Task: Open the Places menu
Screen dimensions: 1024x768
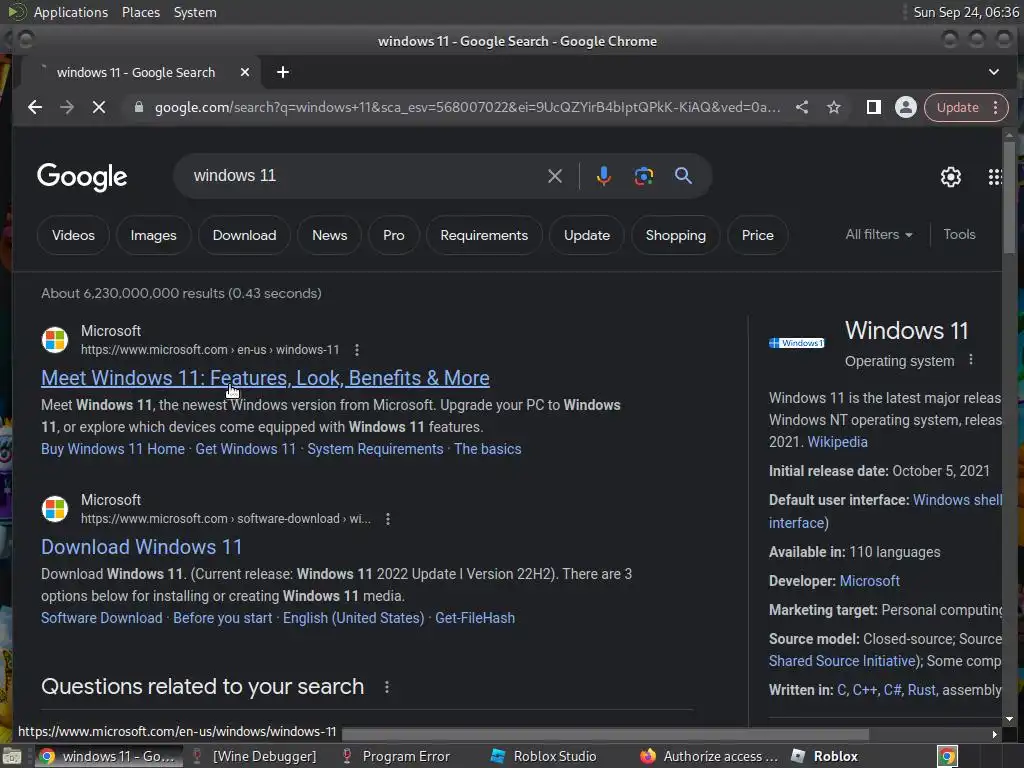Action: (x=140, y=12)
